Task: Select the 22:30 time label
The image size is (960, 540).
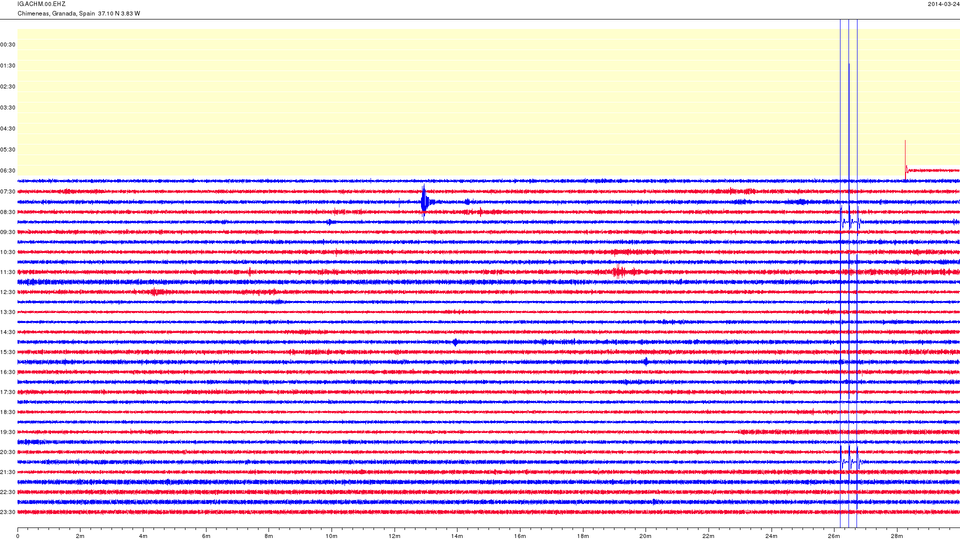Action: click(8, 492)
